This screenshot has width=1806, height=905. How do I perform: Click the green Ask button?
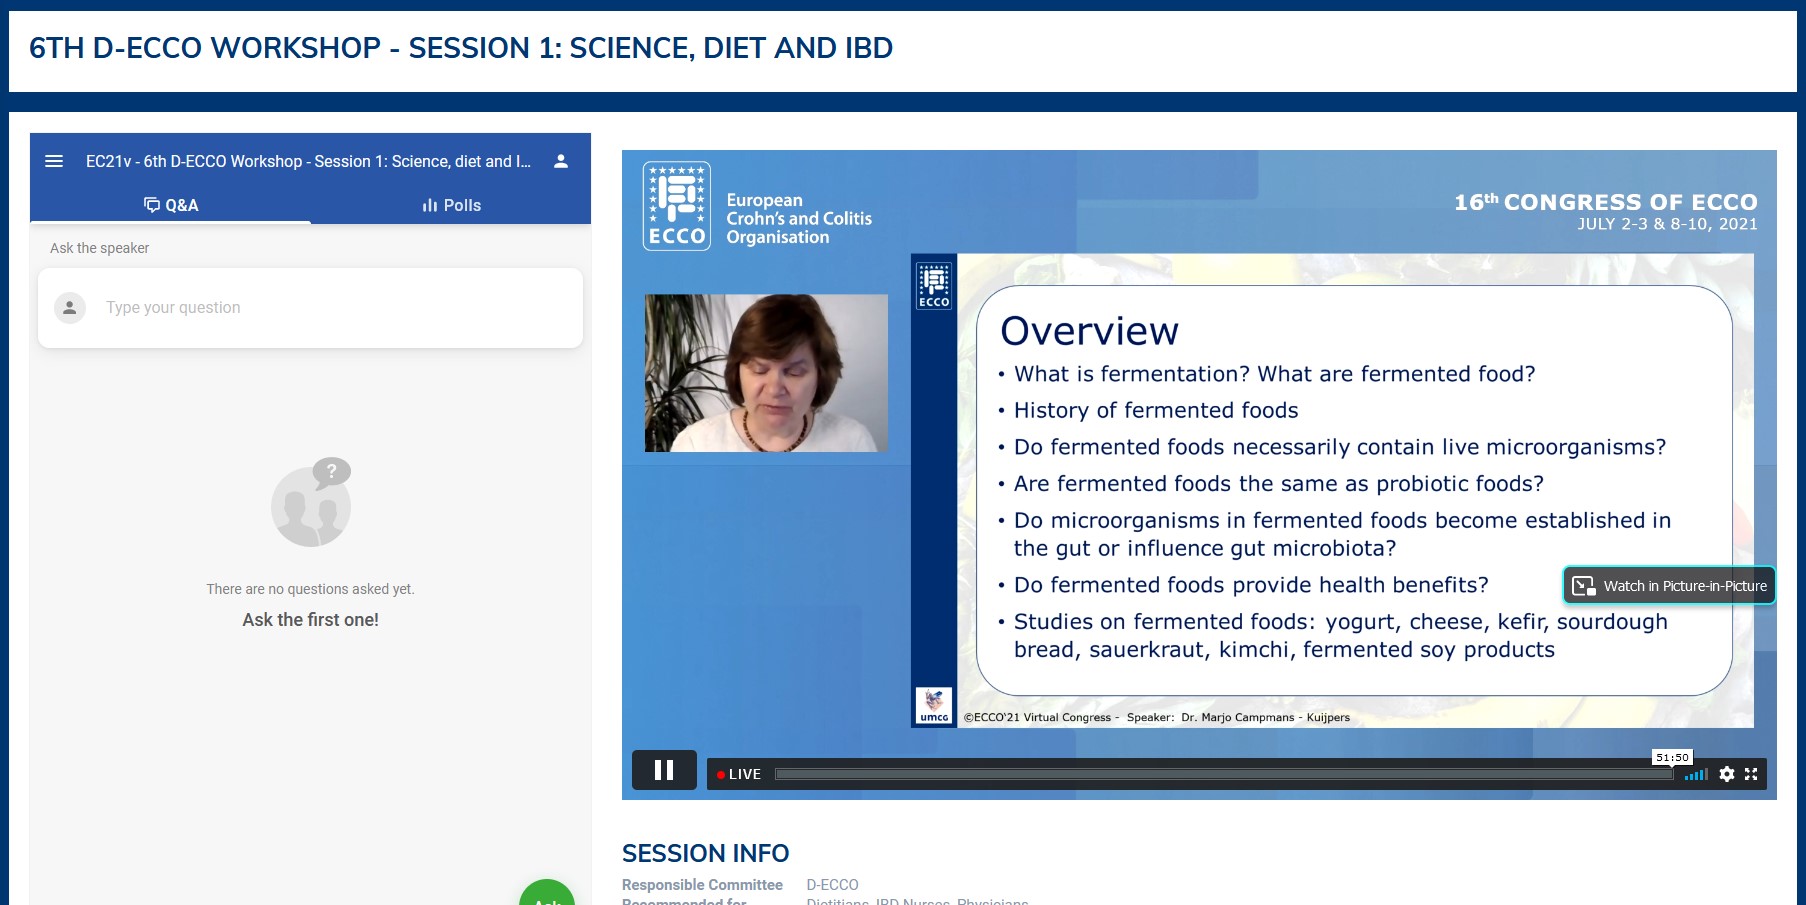point(547,893)
